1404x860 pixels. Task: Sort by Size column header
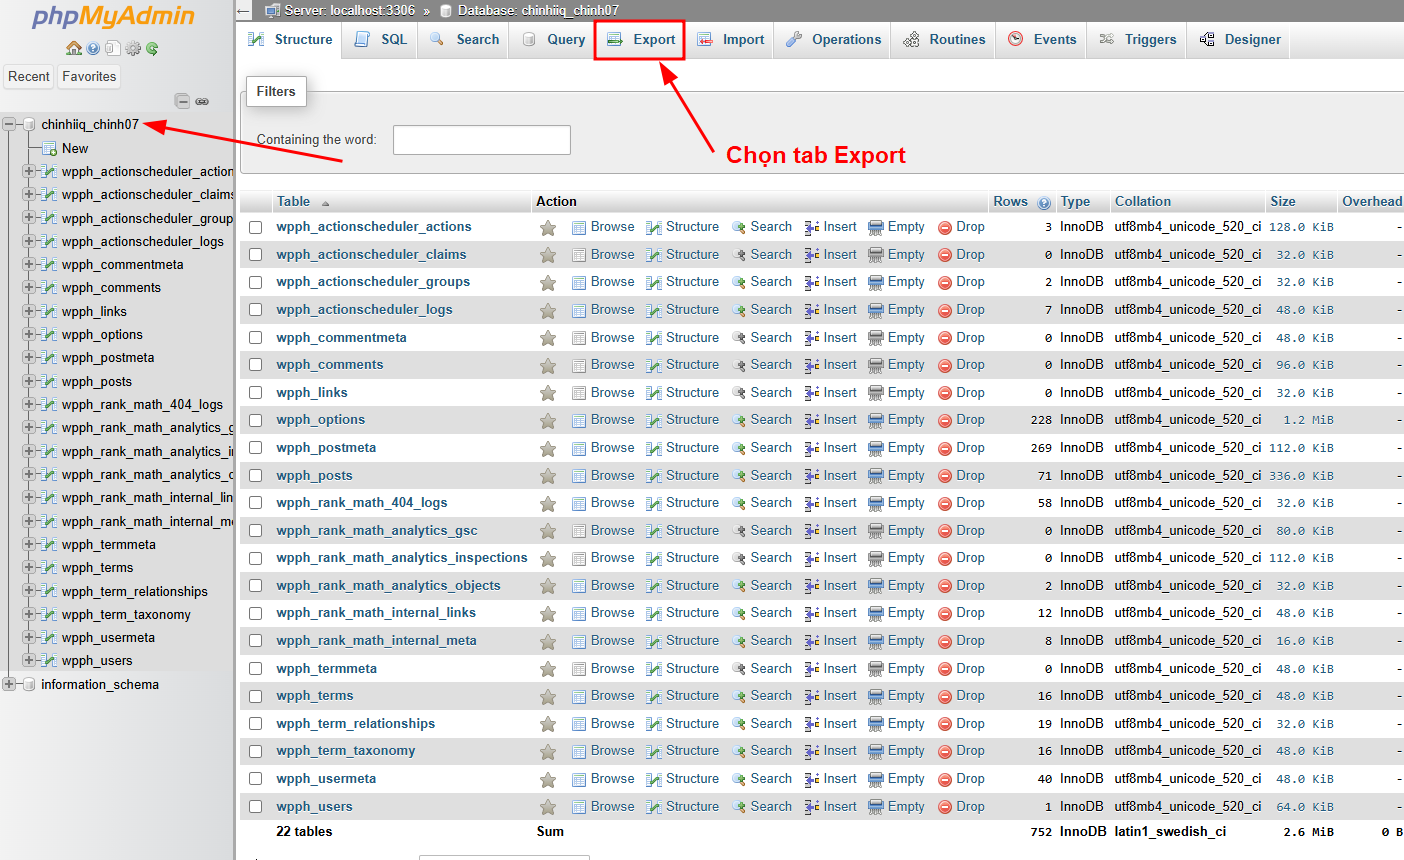[1283, 202]
